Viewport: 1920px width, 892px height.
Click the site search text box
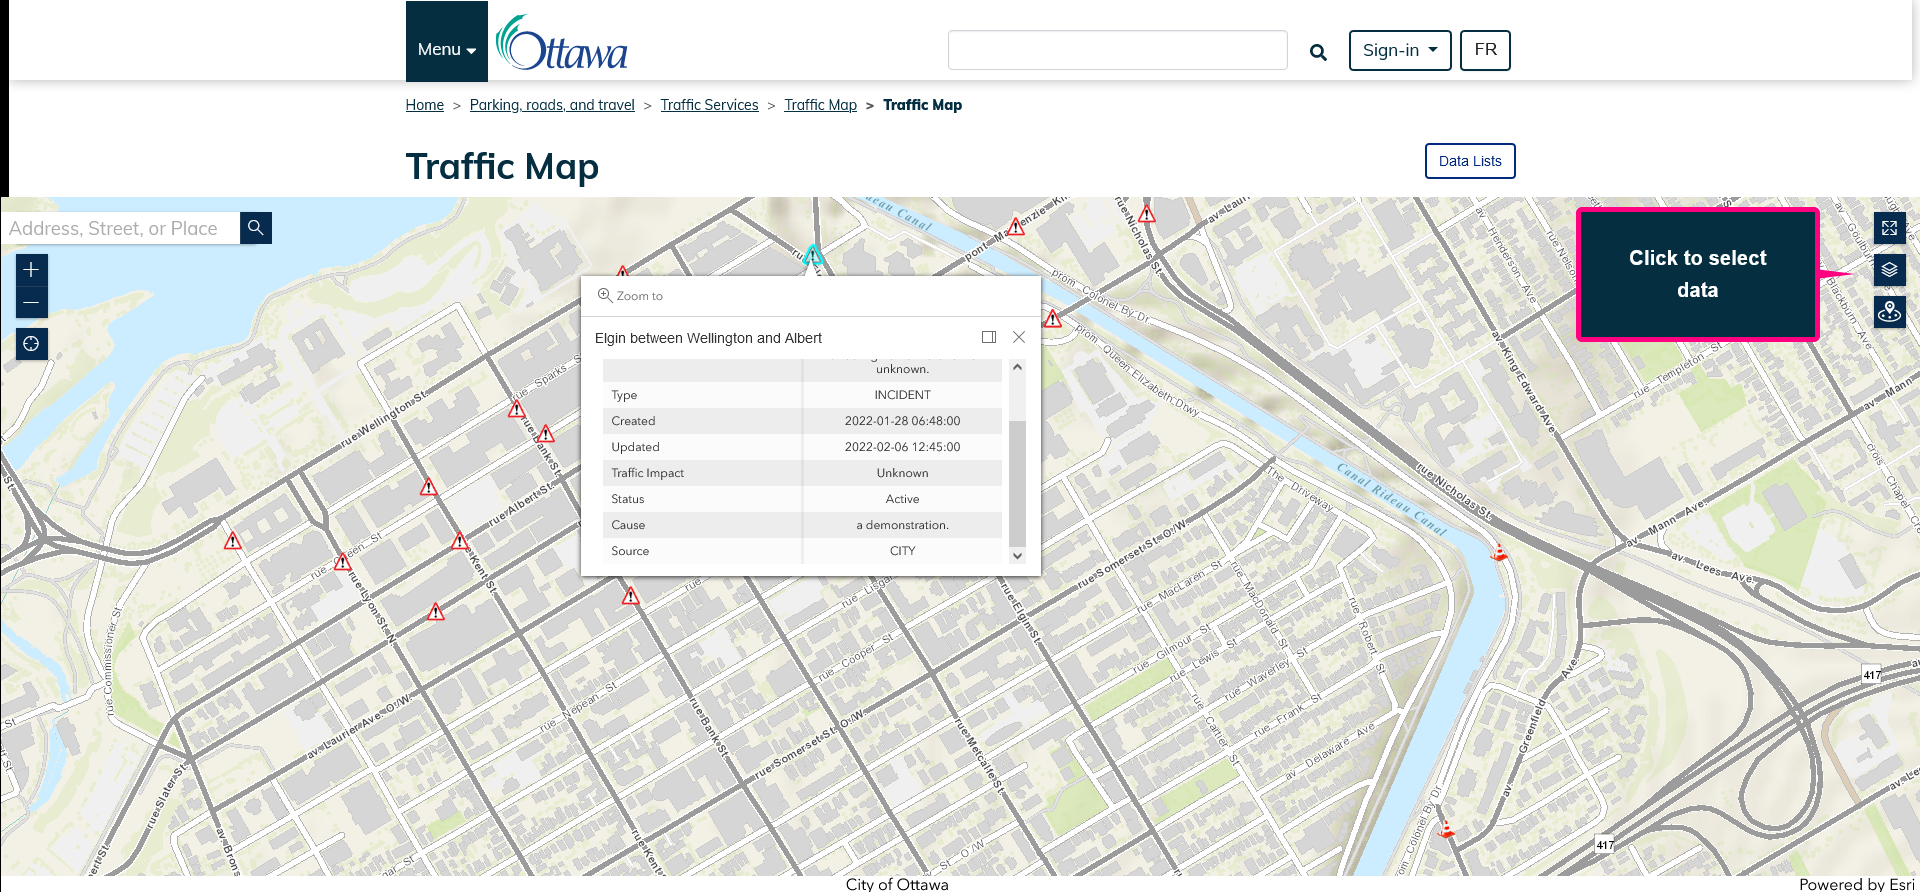pos(1117,50)
